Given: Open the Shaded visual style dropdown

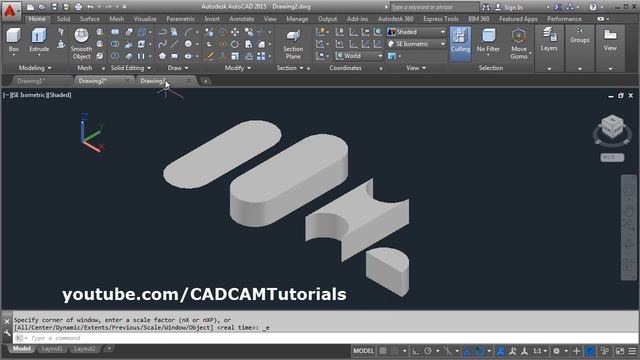Looking at the screenshot, I should tap(416, 32).
